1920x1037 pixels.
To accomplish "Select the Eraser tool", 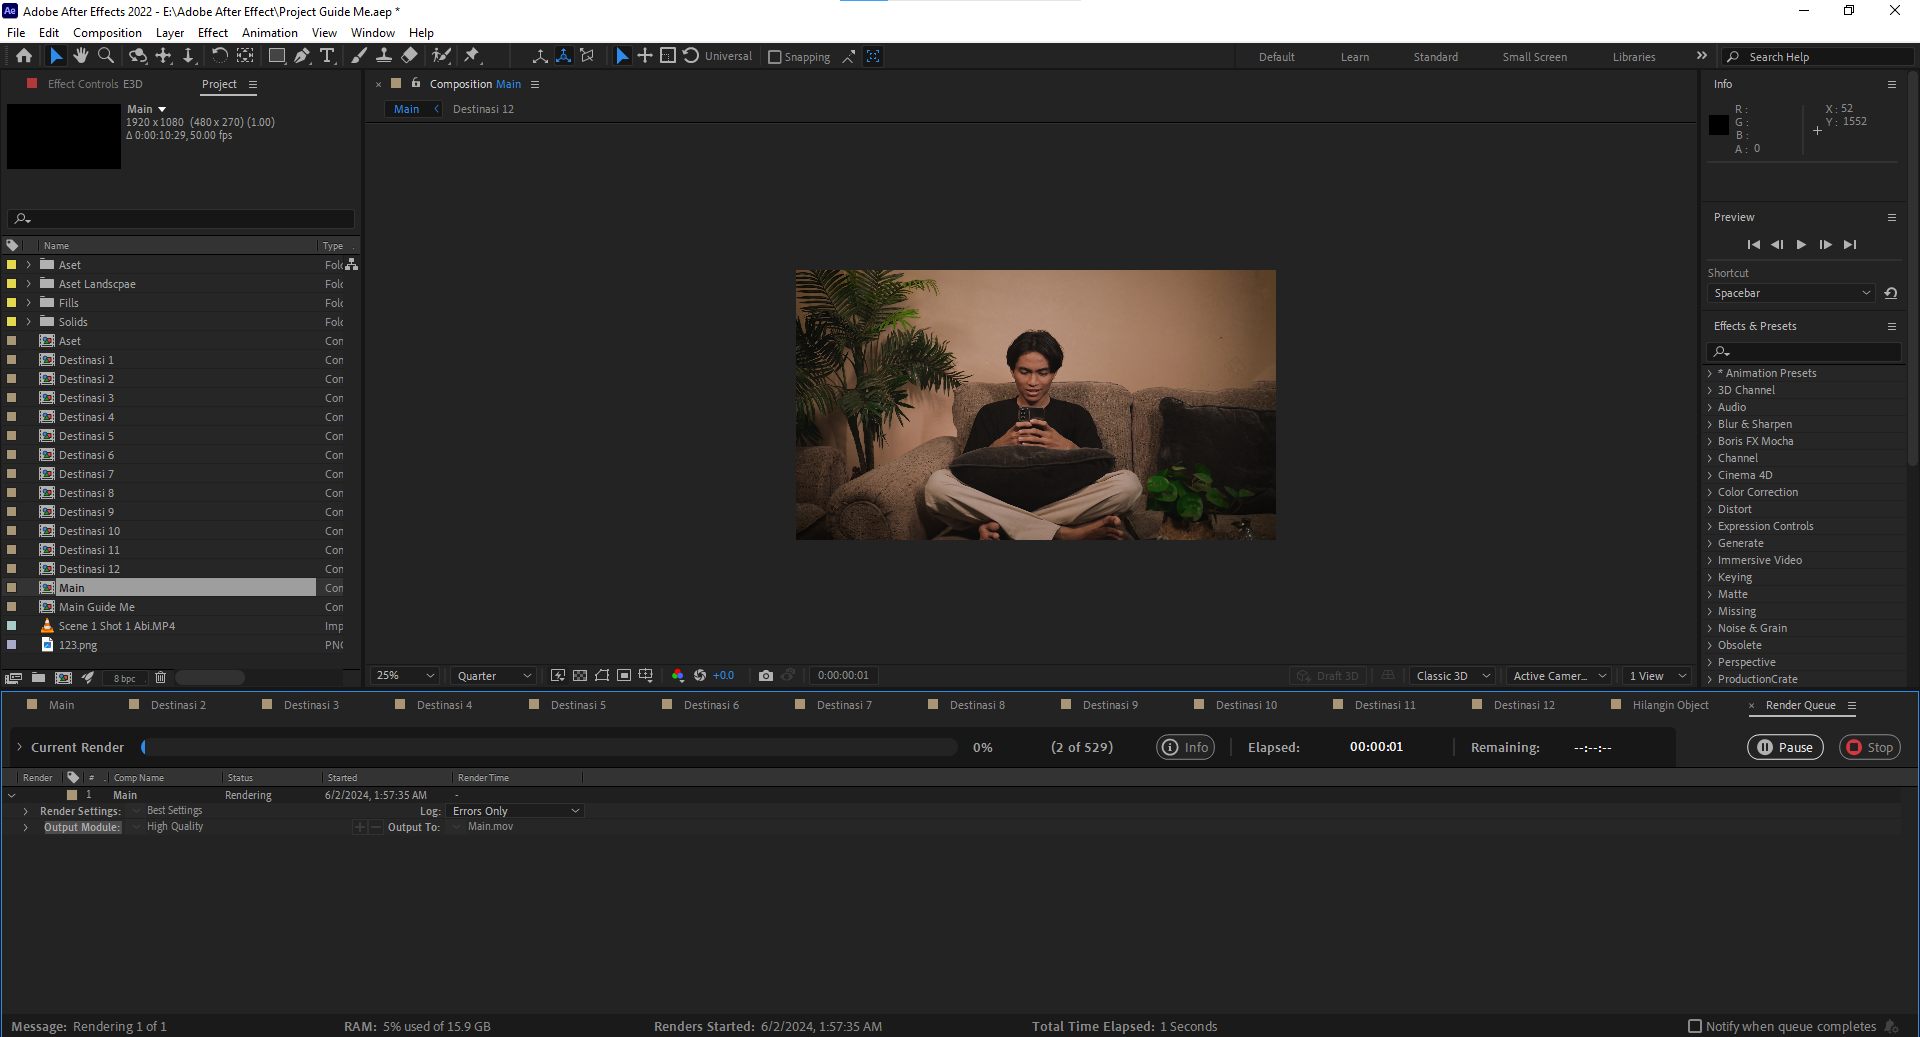I will 409,56.
